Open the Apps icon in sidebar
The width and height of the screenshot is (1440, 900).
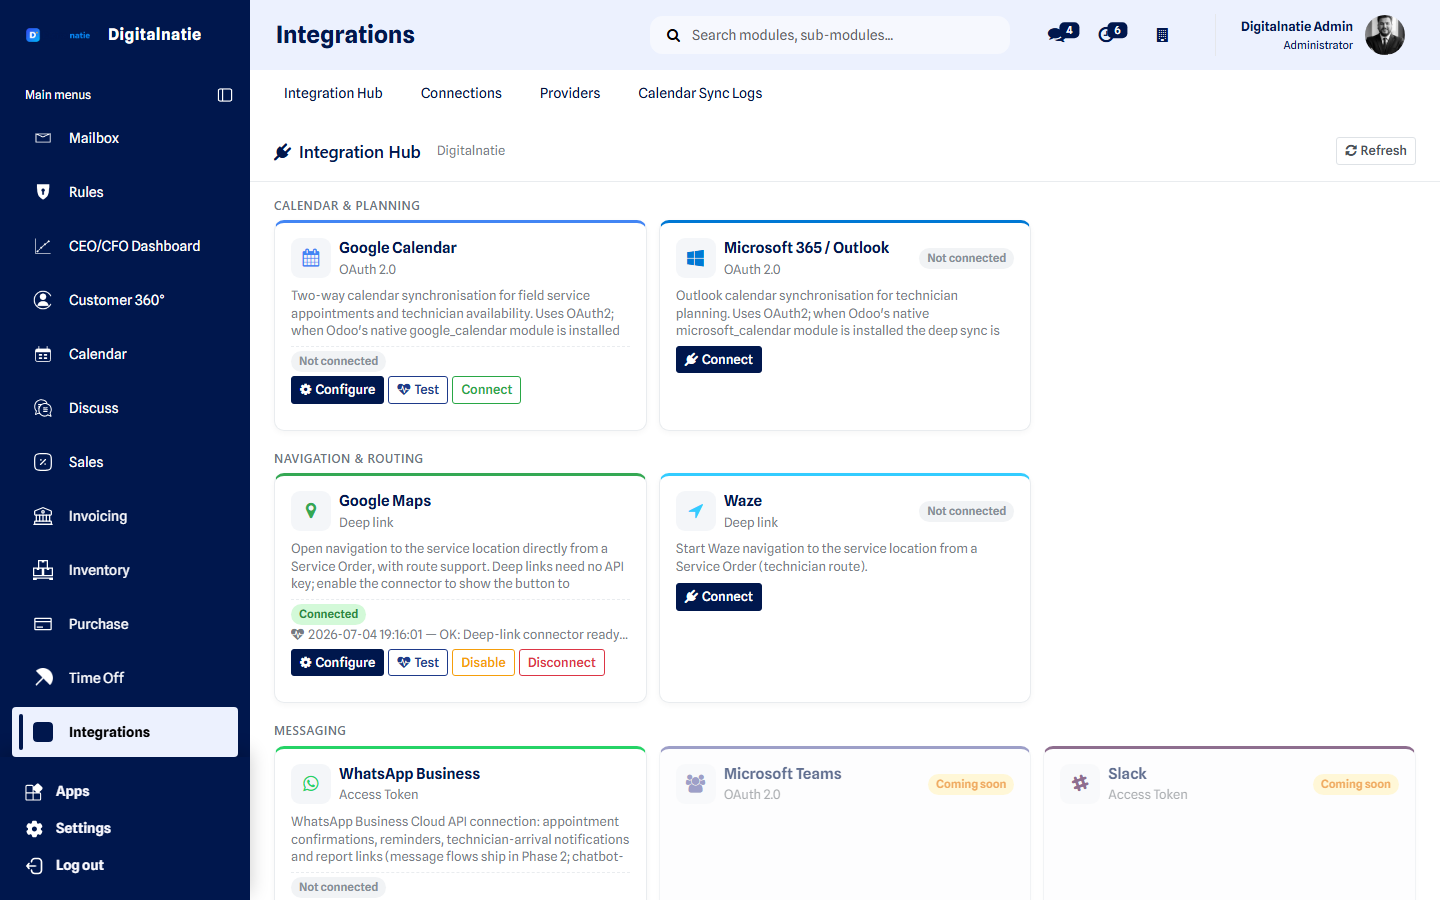(x=34, y=792)
